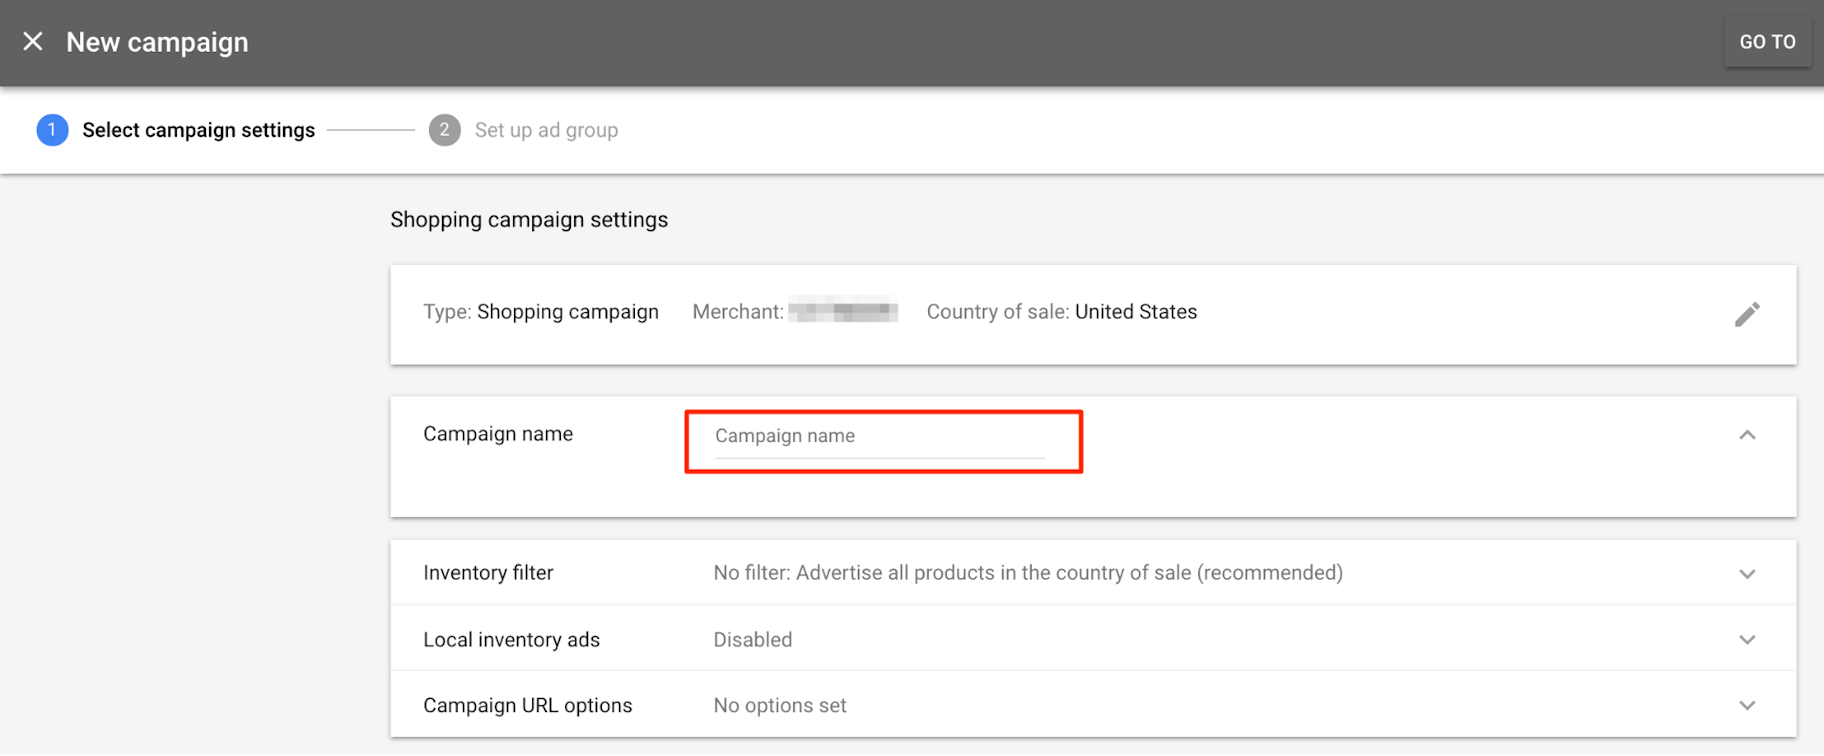Edit campaign type with the pencil icon

pyautogui.click(x=1746, y=314)
